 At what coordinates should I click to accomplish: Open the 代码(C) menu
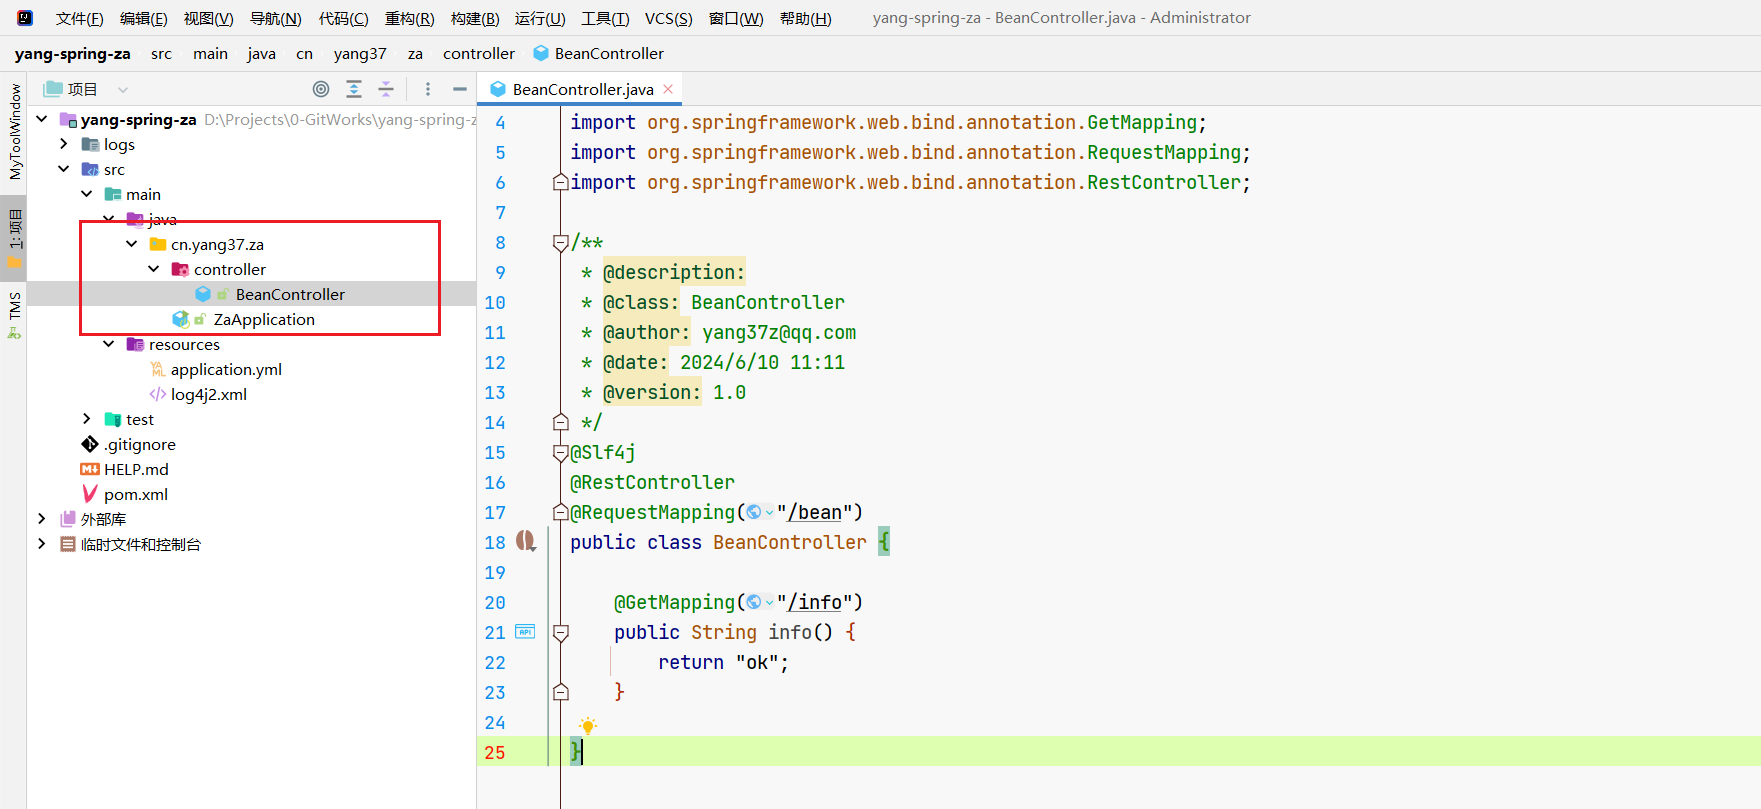pyautogui.click(x=343, y=18)
